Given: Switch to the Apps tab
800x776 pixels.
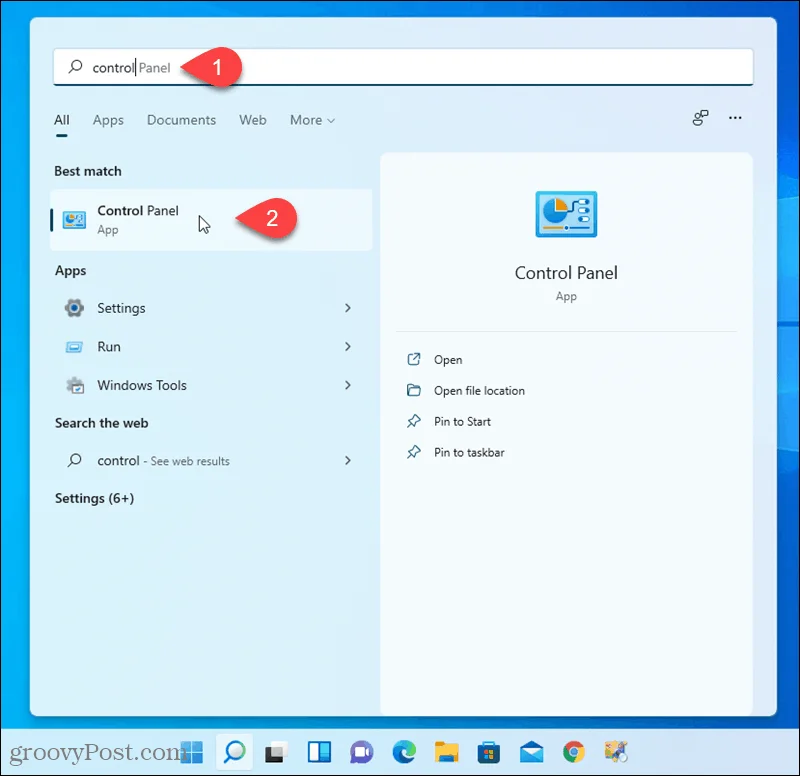Looking at the screenshot, I should [108, 120].
